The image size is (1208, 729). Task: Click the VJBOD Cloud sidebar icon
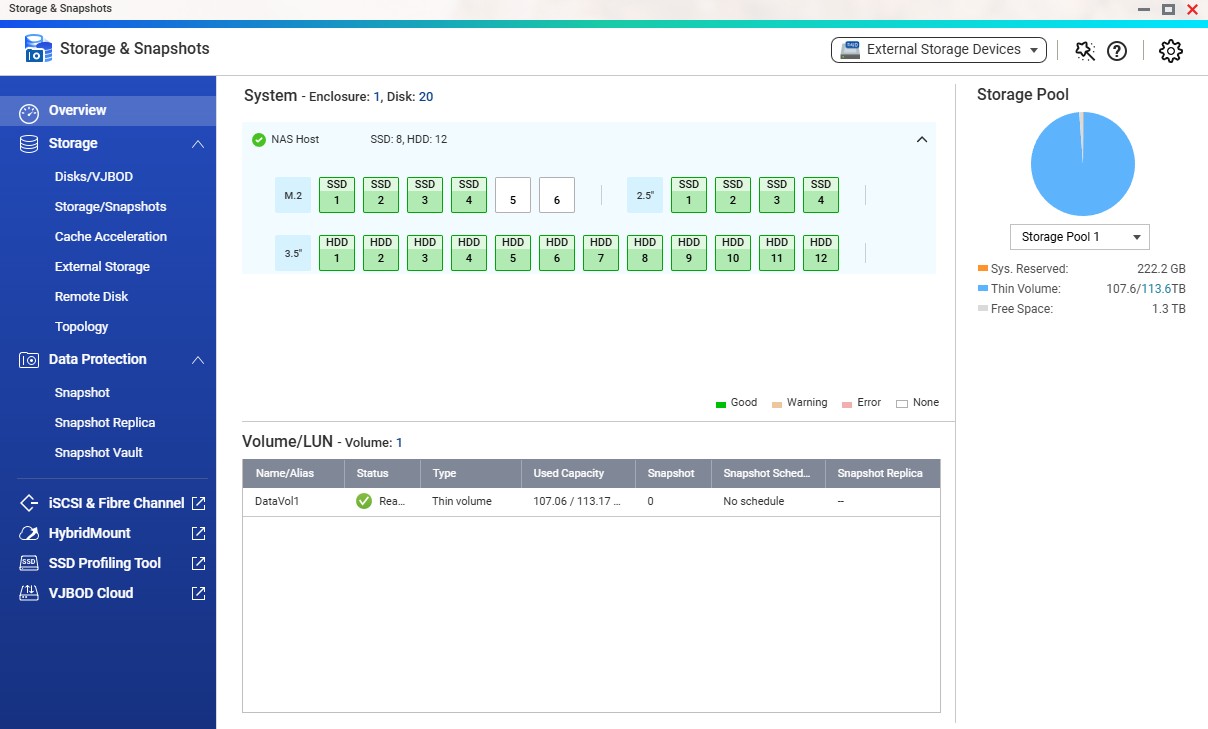pyautogui.click(x=29, y=593)
